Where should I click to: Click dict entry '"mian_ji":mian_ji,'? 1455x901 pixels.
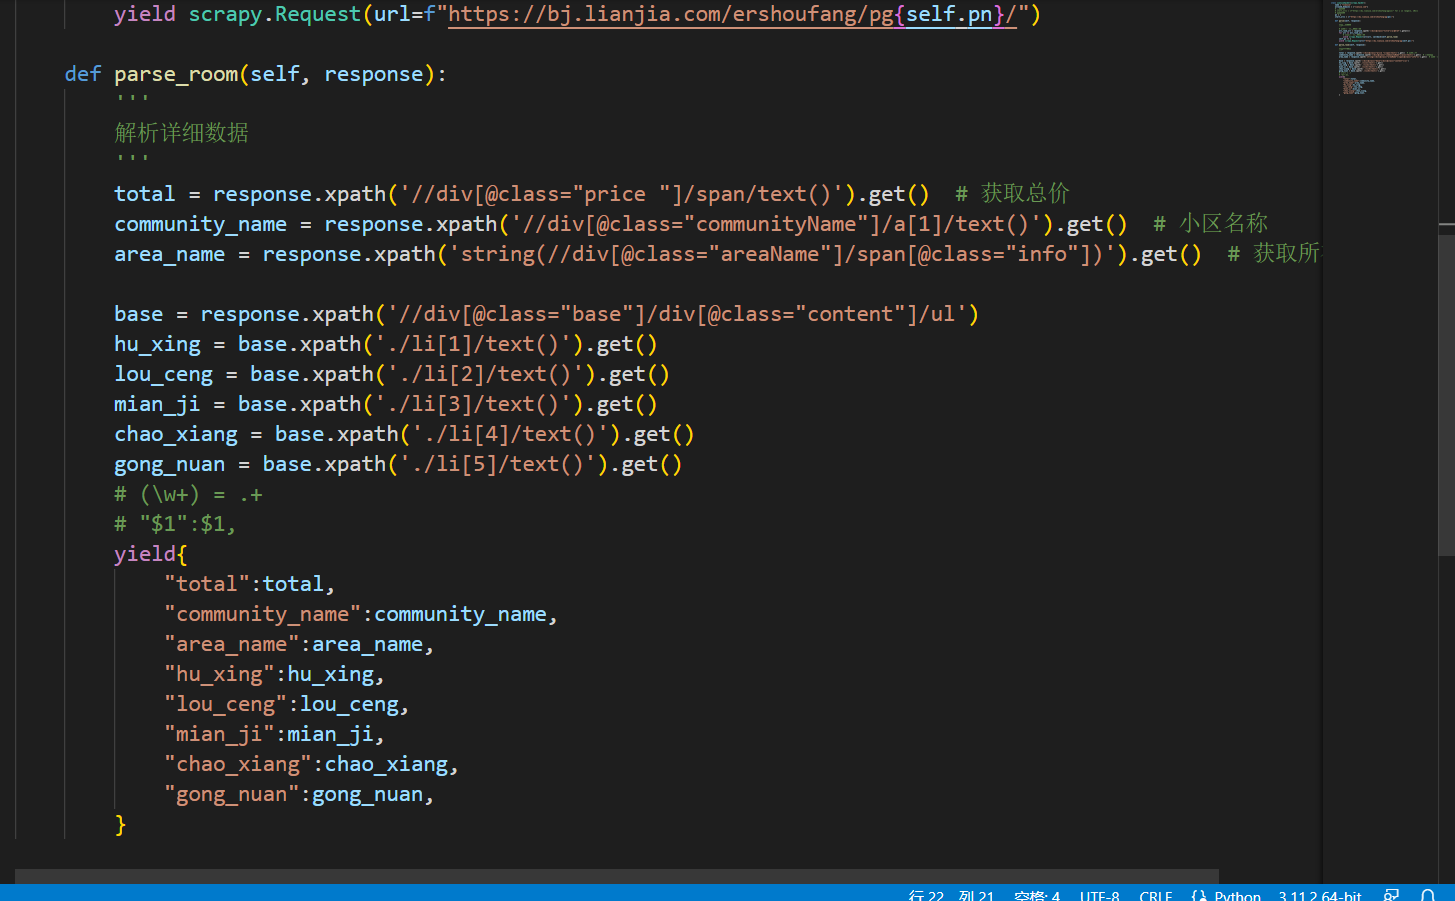[x=274, y=734]
